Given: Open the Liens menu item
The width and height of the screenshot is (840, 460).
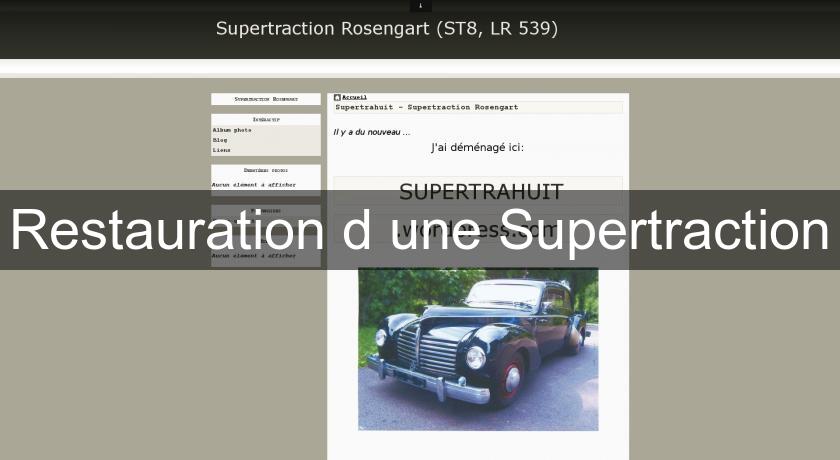Looking at the screenshot, I should tap(221, 150).
